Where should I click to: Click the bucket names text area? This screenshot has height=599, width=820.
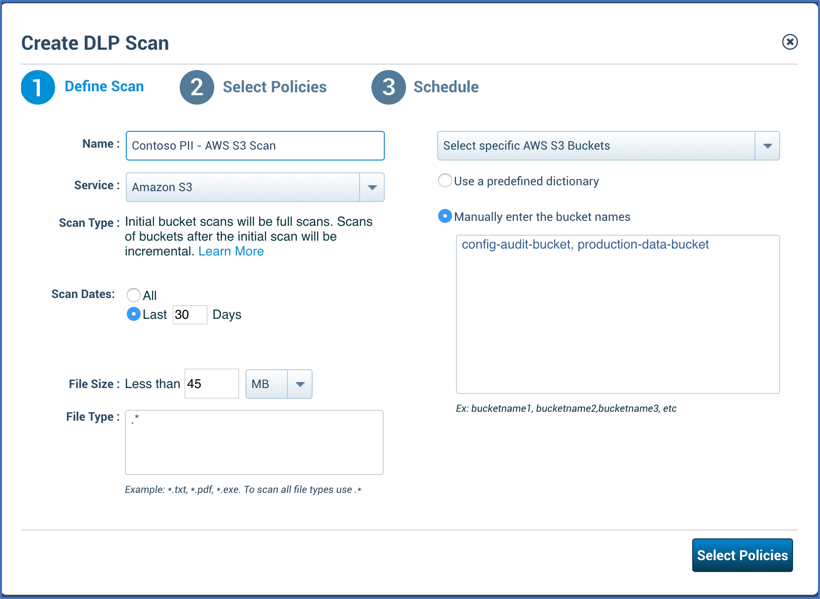(618, 314)
